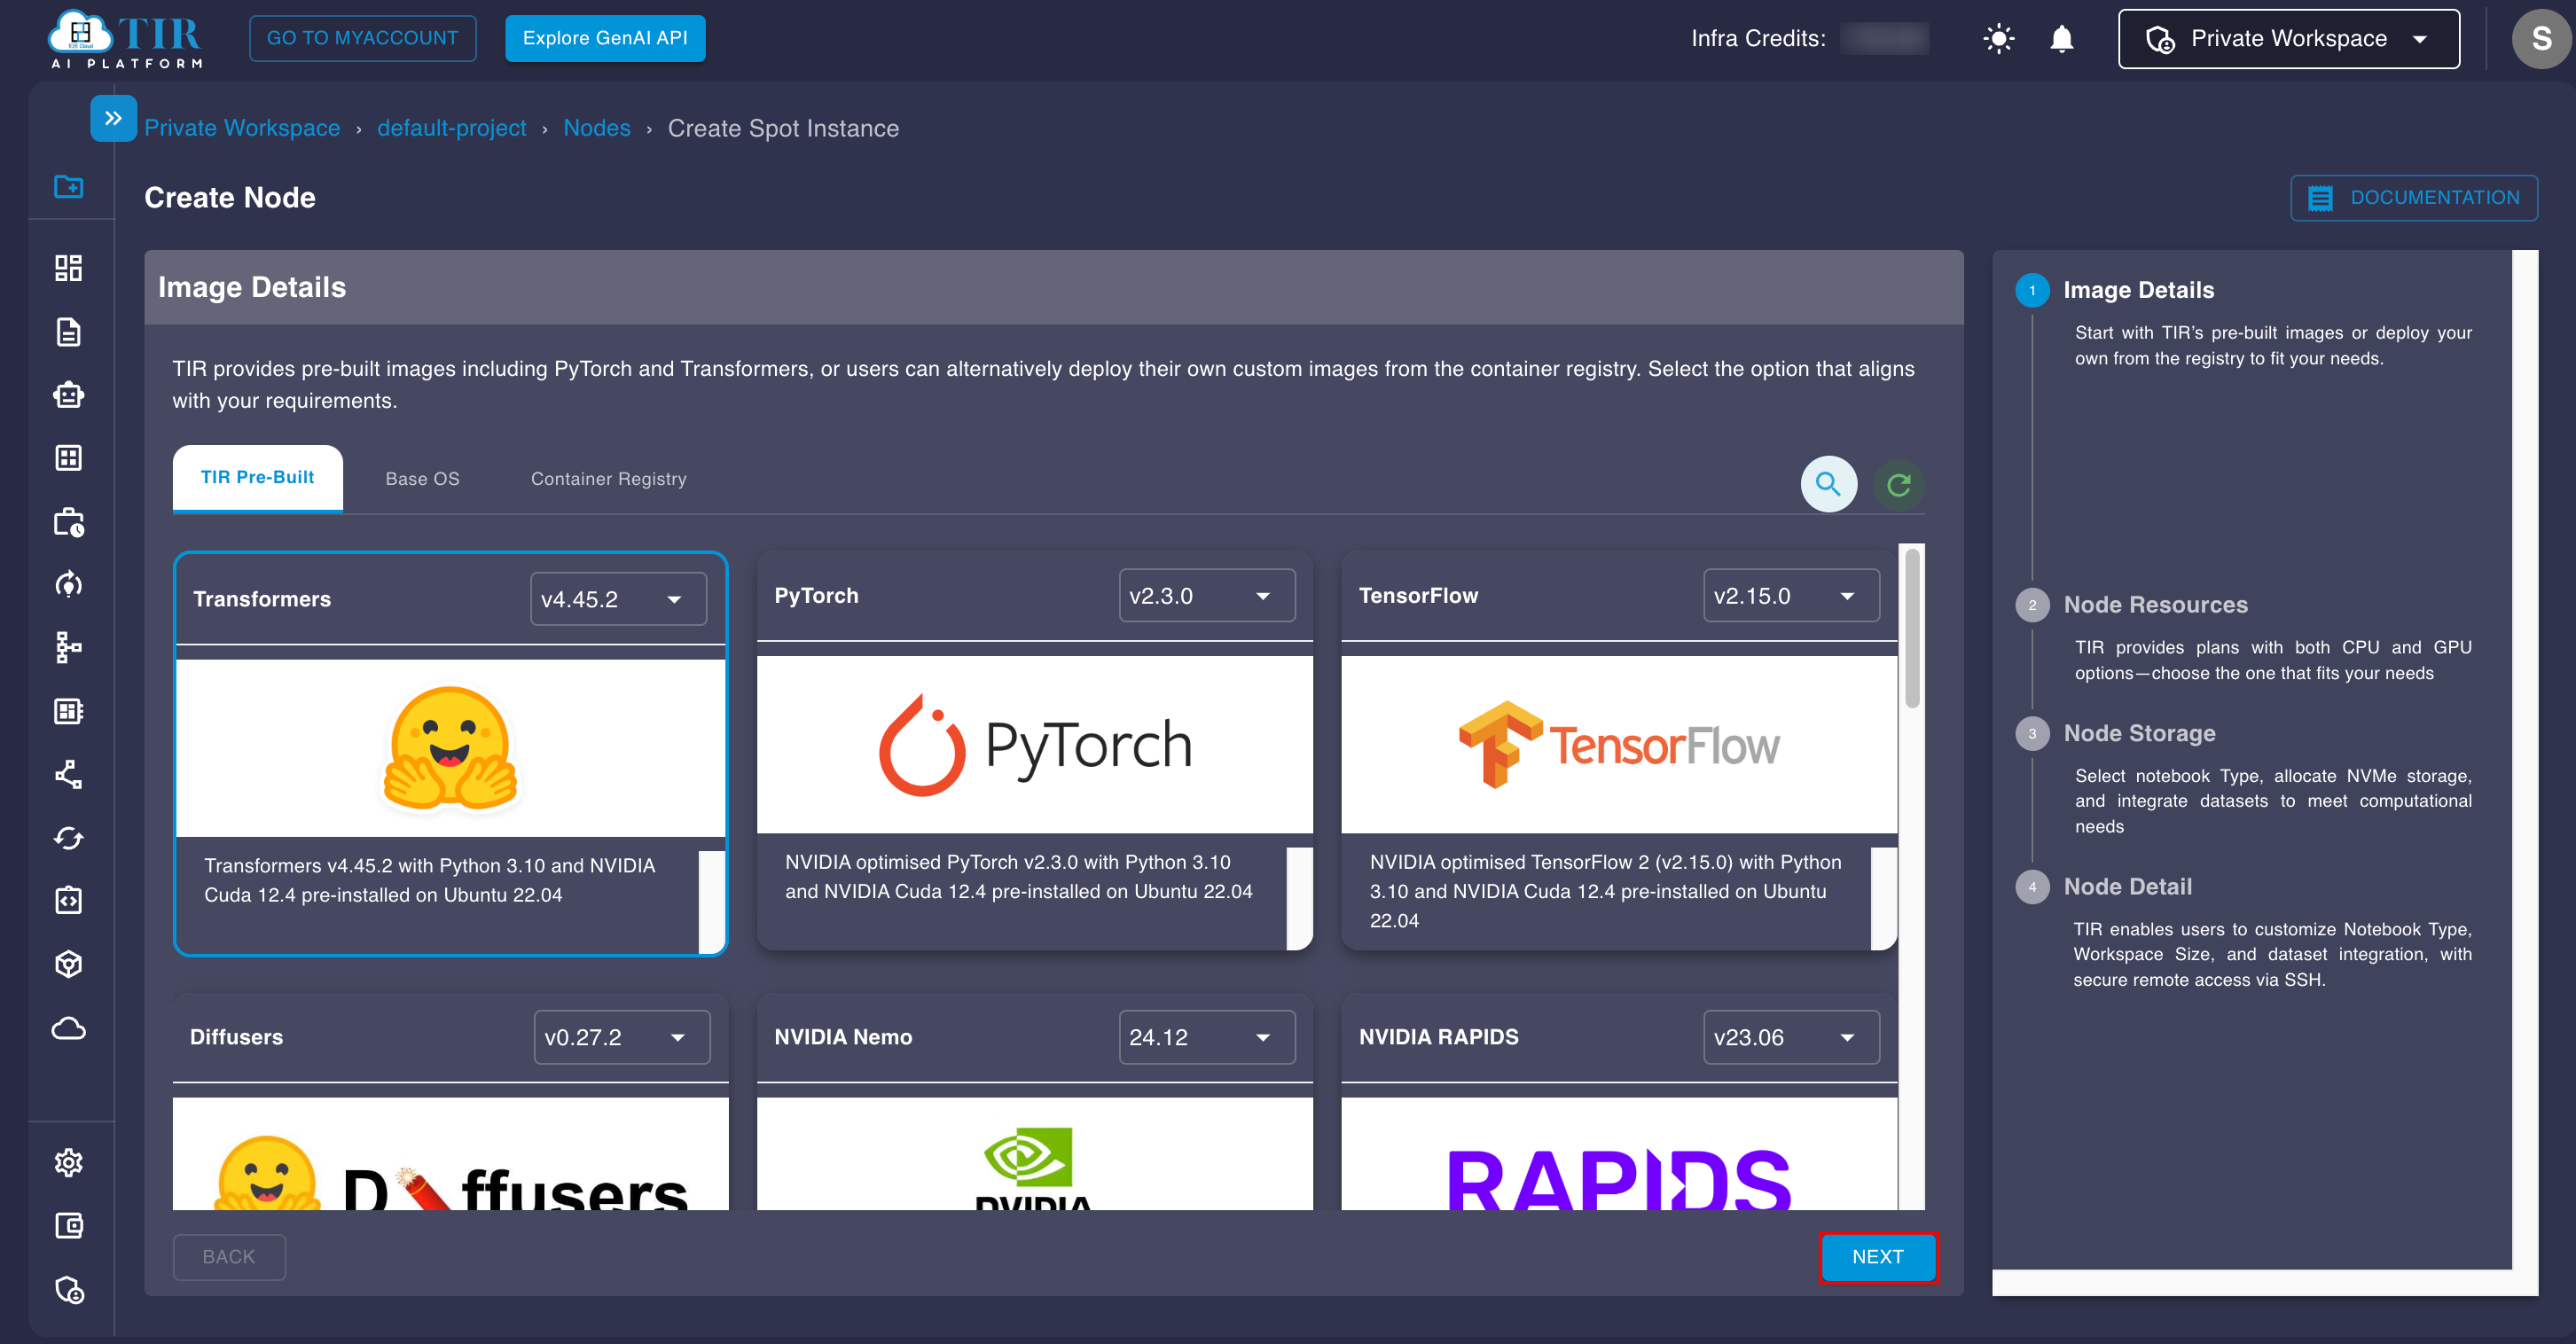Select the PyTorch image card logo
This screenshot has height=1344, width=2576.
[1034, 744]
